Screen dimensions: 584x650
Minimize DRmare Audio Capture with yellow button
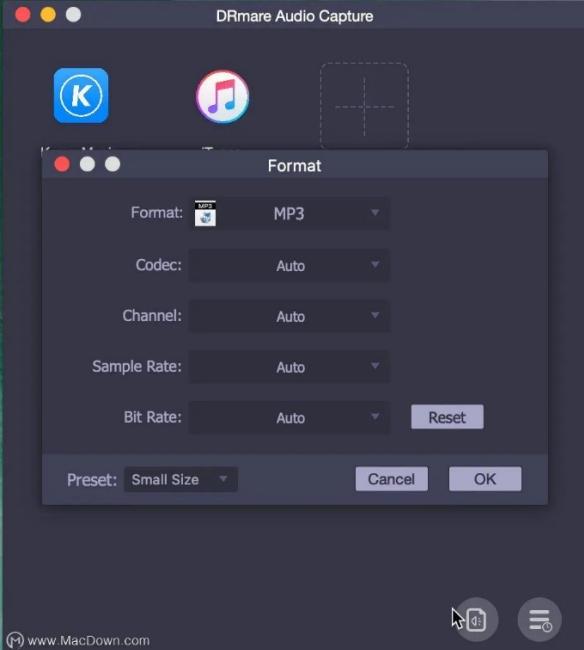(x=48, y=15)
